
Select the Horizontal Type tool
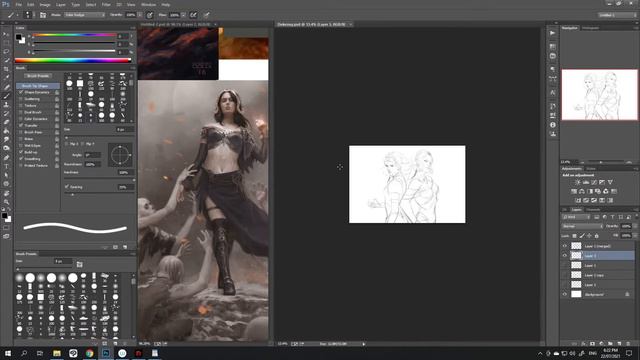point(6,166)
